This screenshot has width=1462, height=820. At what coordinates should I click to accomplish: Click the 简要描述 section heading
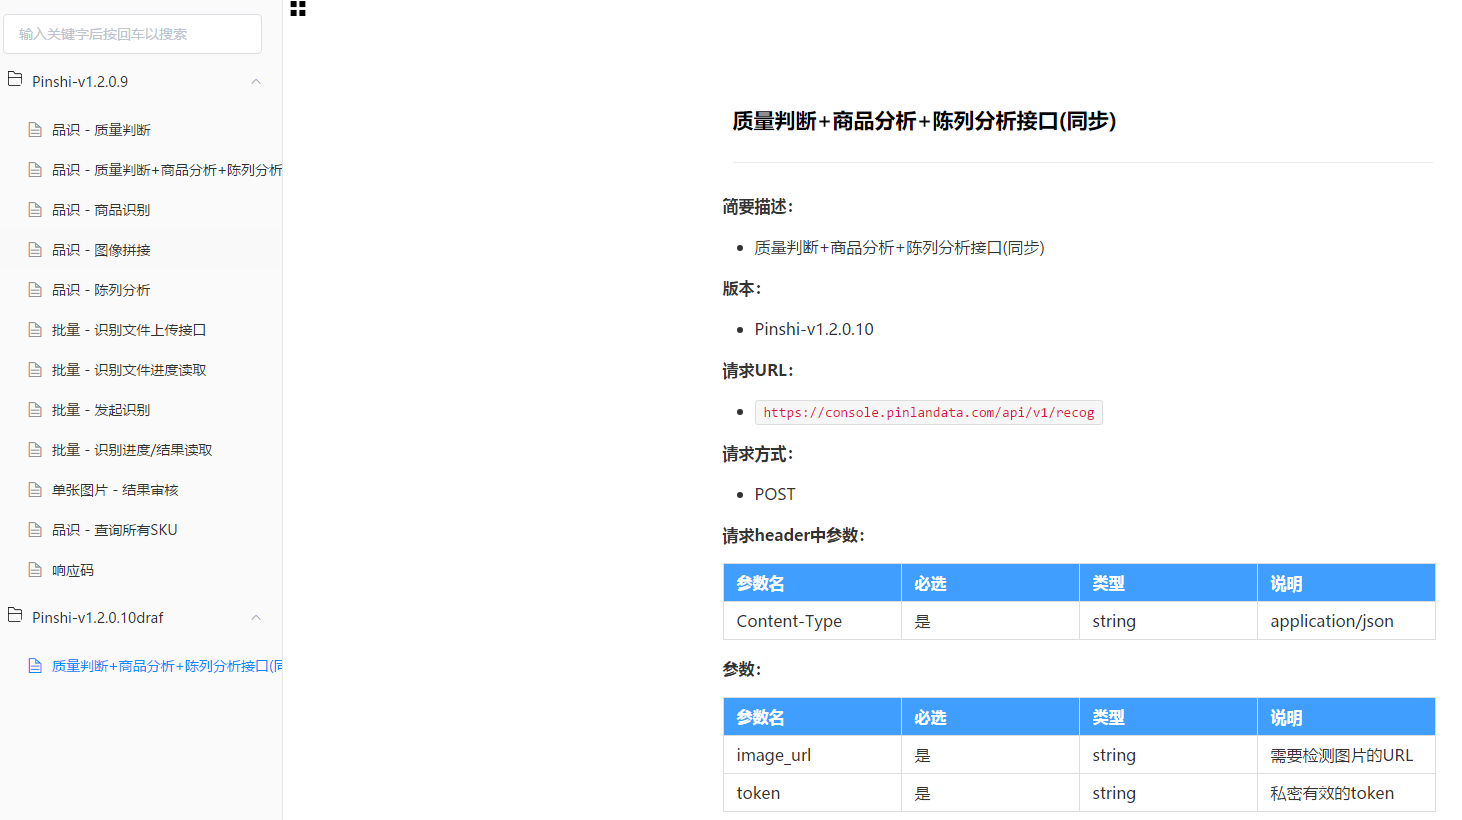pyautogui.click(x=758, y=207)
